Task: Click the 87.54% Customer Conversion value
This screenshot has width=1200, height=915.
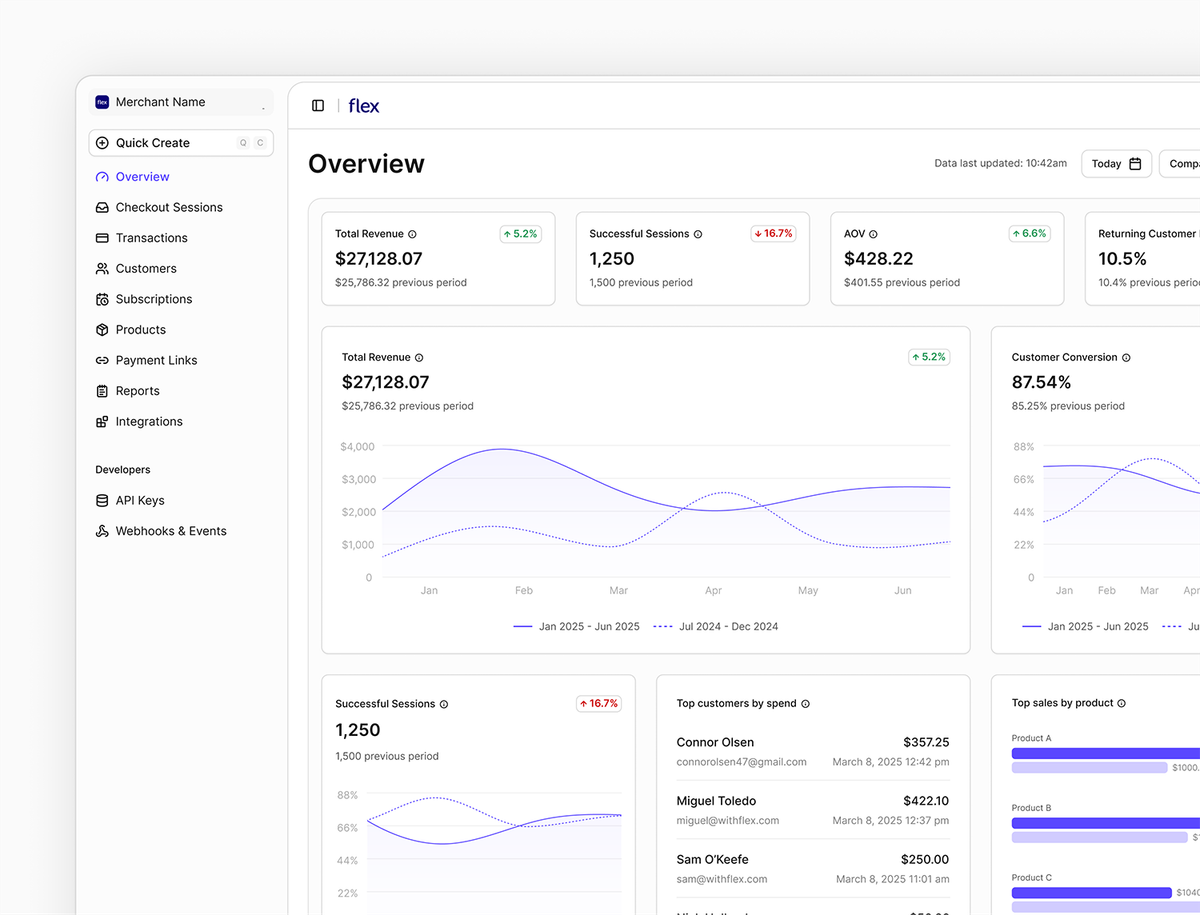Action: tap(1041, 382)
